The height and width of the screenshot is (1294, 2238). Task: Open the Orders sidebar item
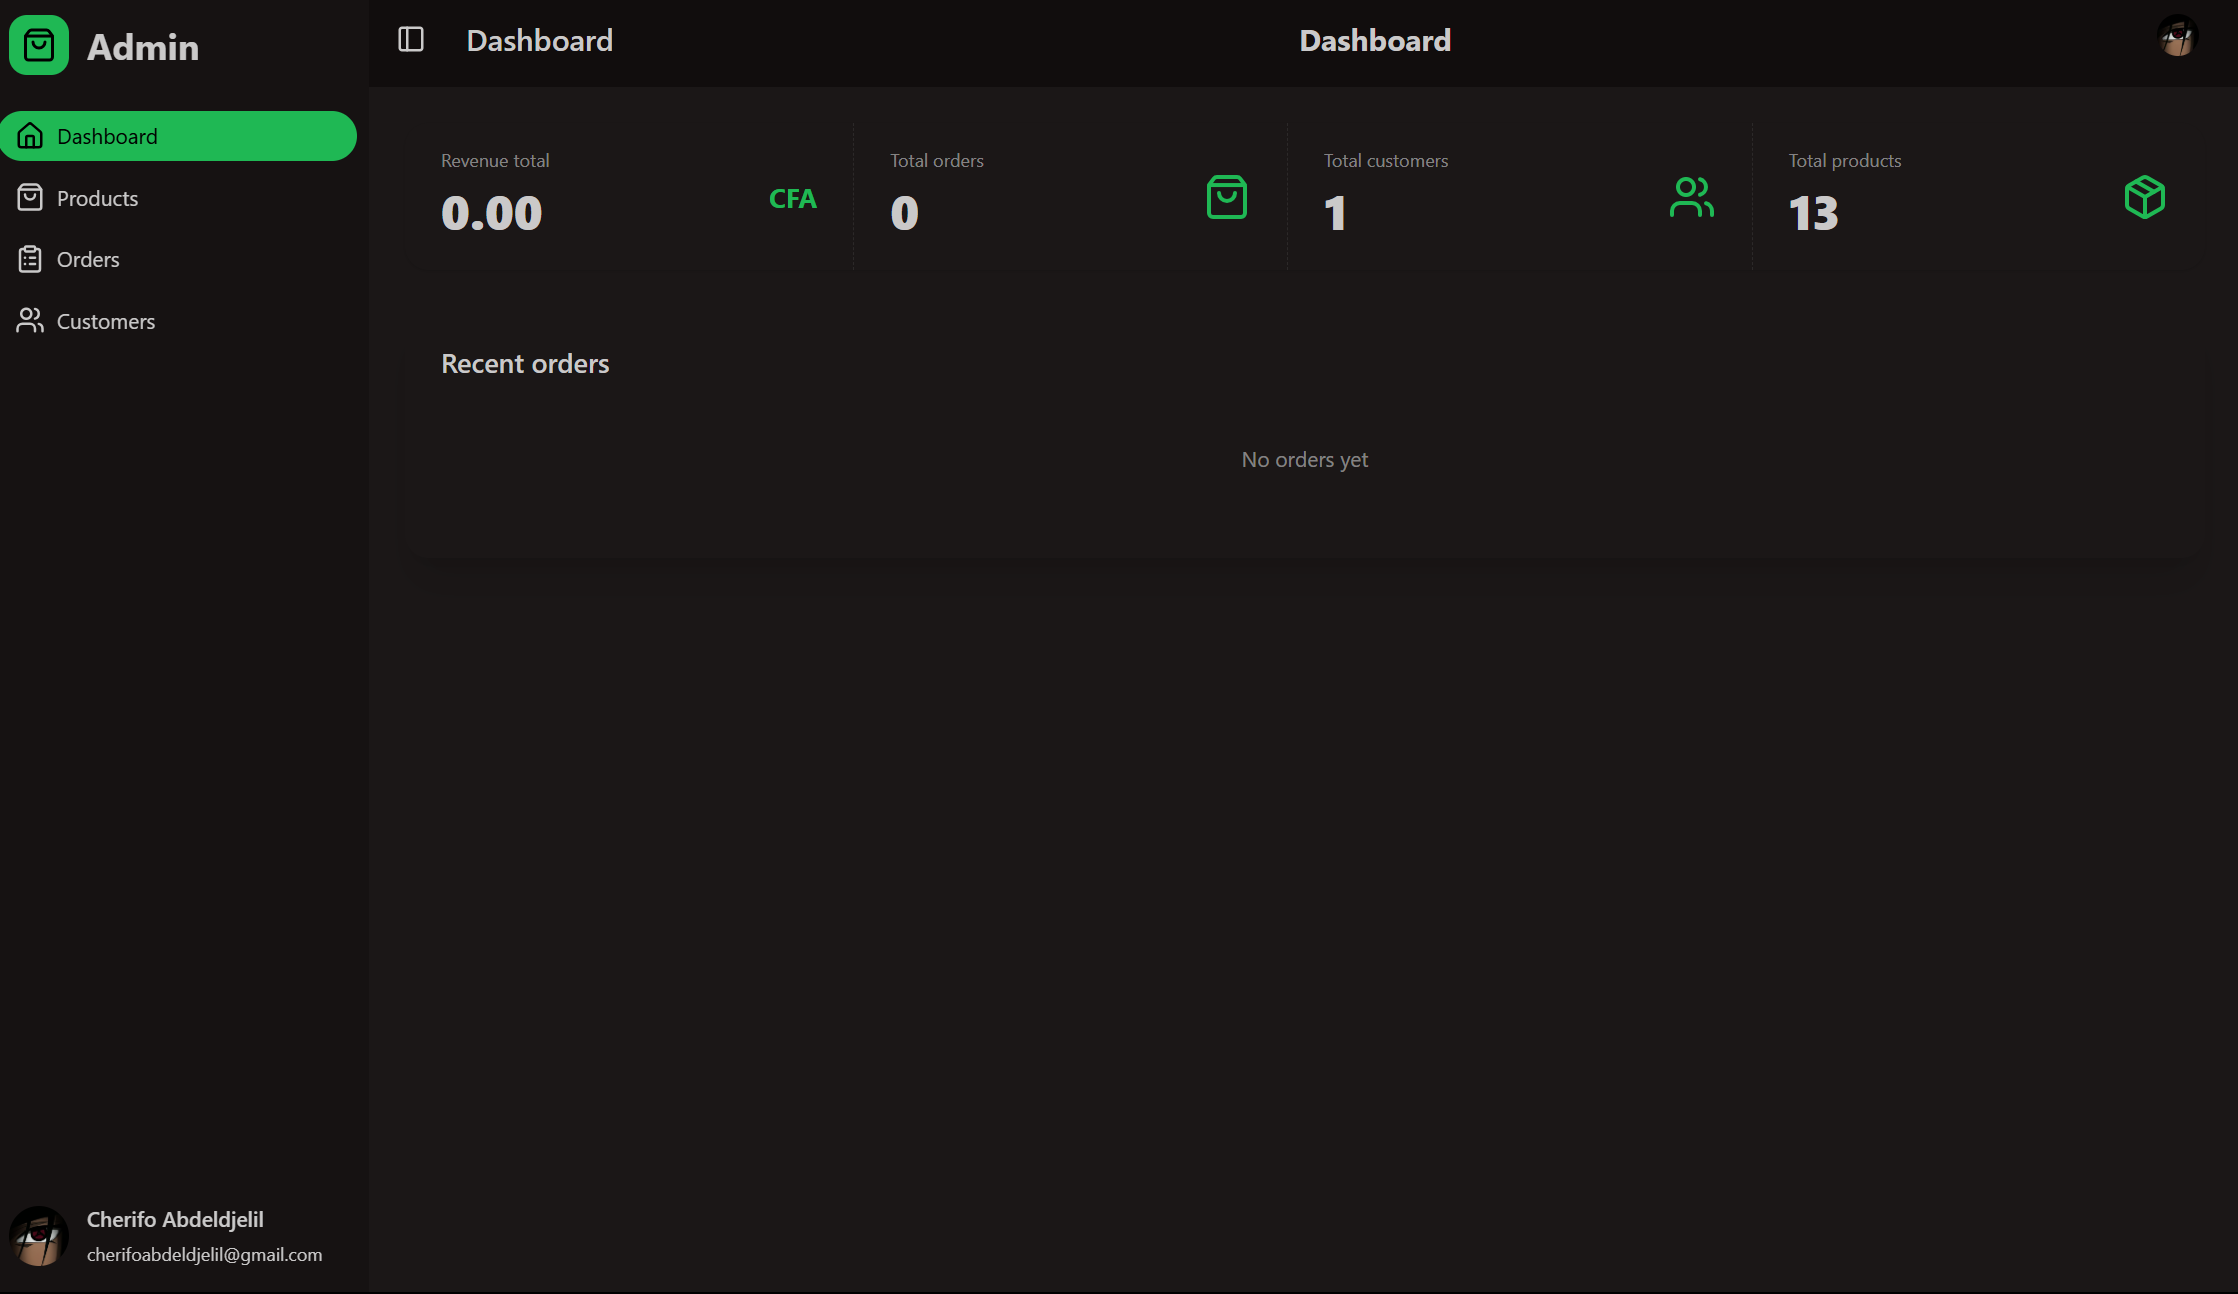point(88,260)
